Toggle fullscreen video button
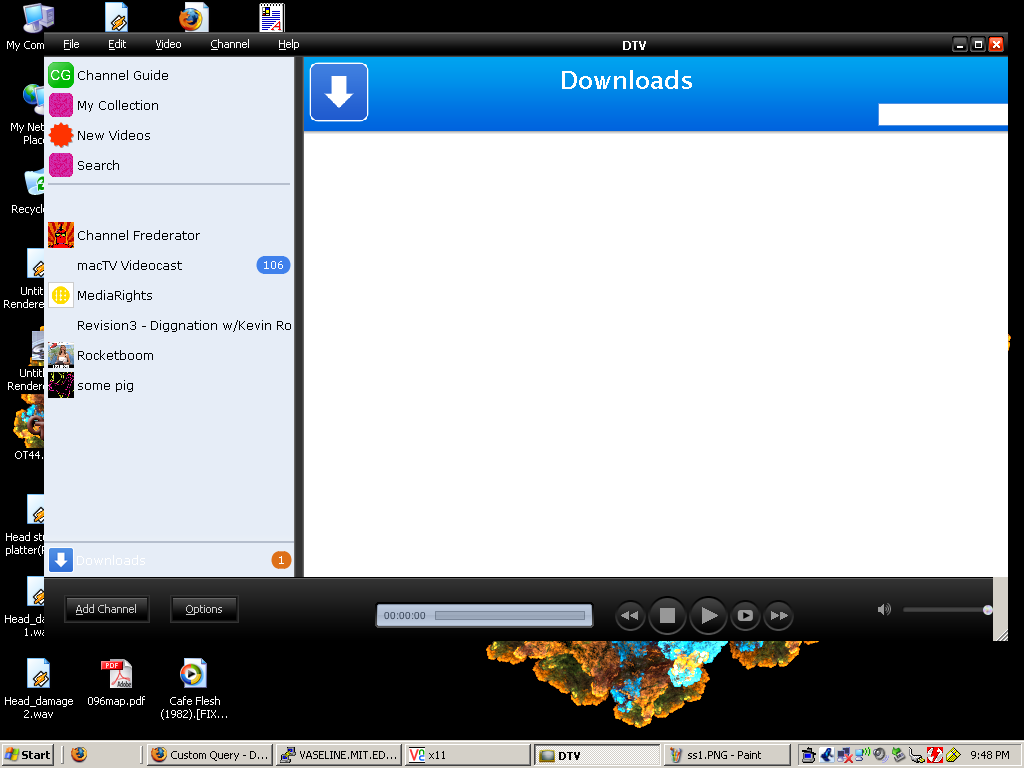The image size is (1024, 768). click(744, 616)
